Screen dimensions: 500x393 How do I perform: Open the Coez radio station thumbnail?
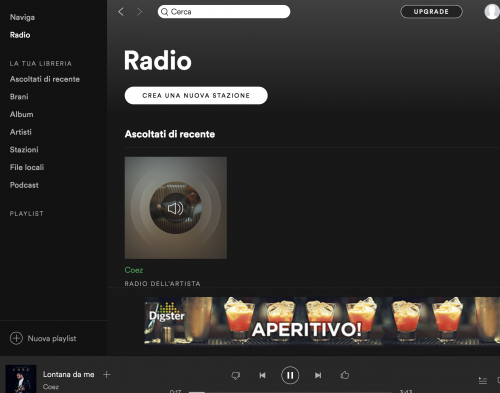tap(176, 208)
